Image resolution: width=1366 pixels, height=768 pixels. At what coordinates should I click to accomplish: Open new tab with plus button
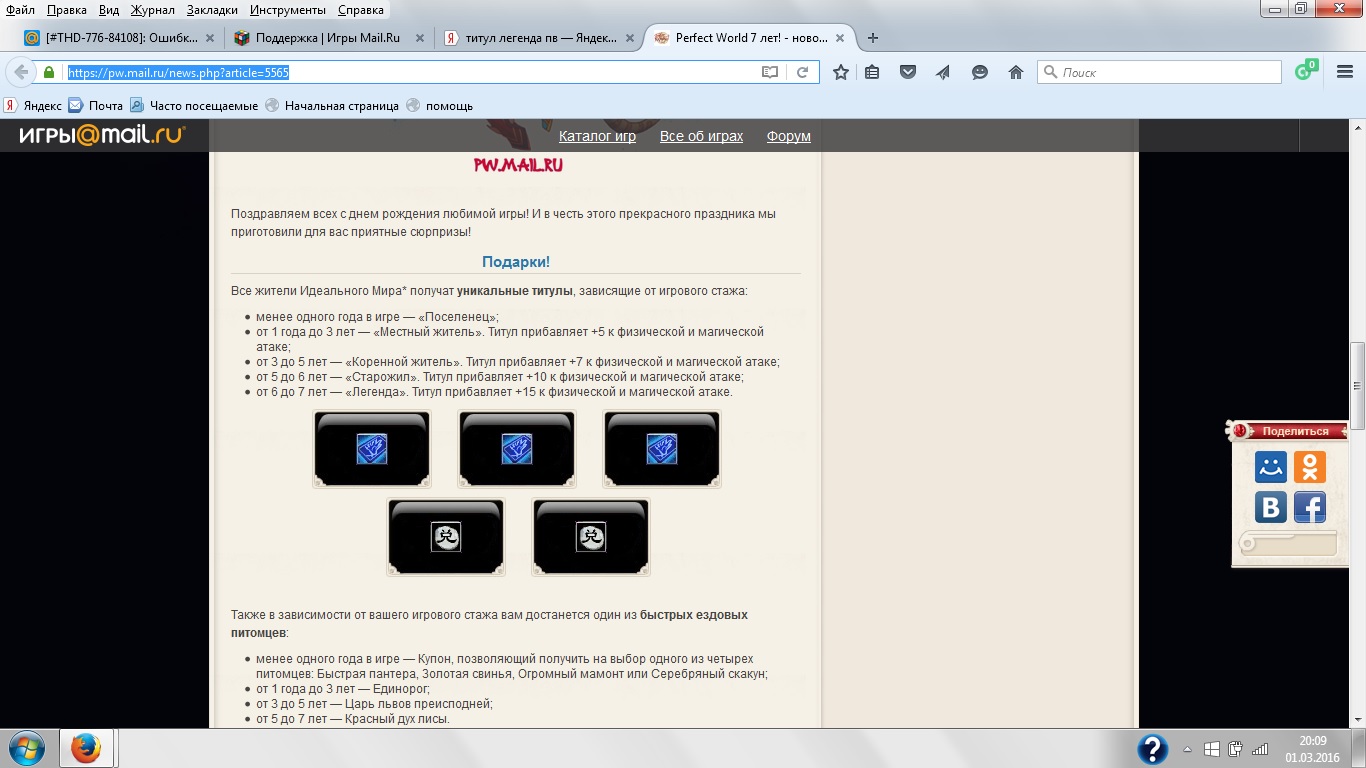click(873, 38)
